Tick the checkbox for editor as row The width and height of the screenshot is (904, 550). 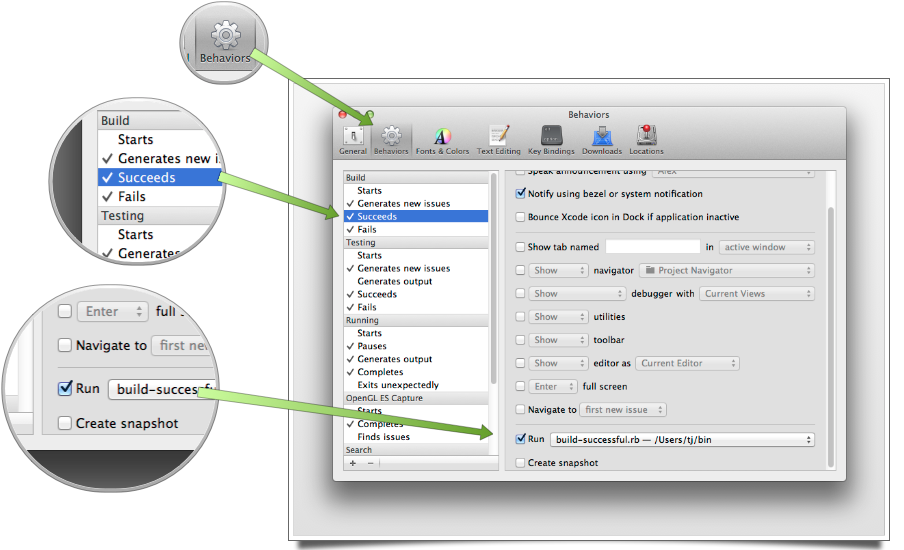pos(521,363)
